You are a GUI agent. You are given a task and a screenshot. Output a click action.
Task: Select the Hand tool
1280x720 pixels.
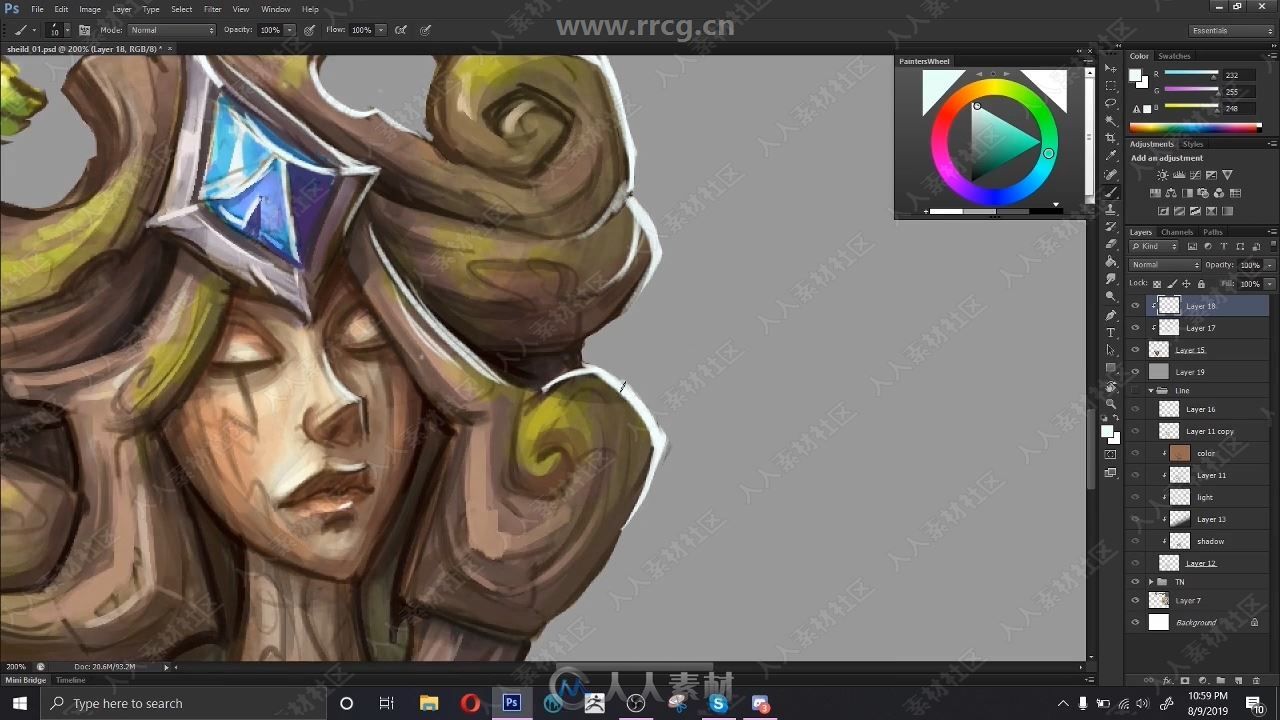click(x=1111, y=386)
